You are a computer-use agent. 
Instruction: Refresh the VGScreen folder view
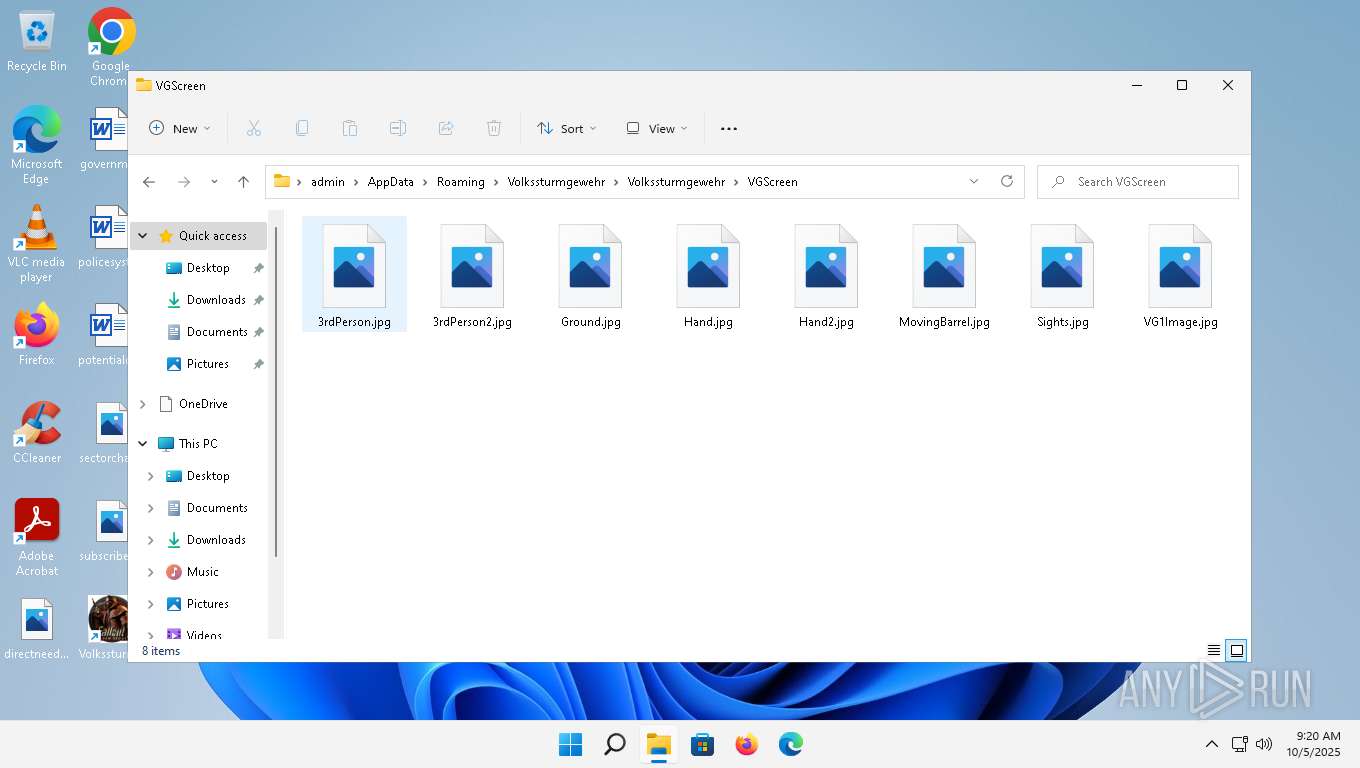pos(1007,181)
